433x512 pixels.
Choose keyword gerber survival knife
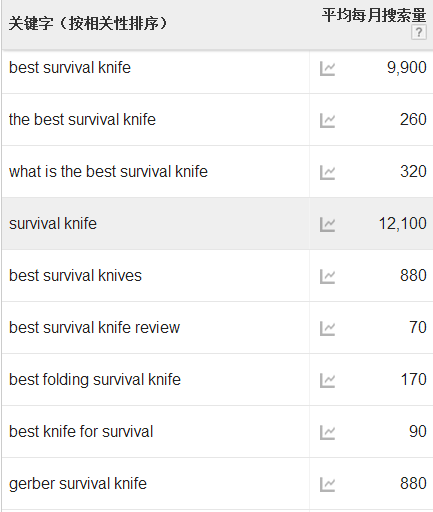click(78, 484)
